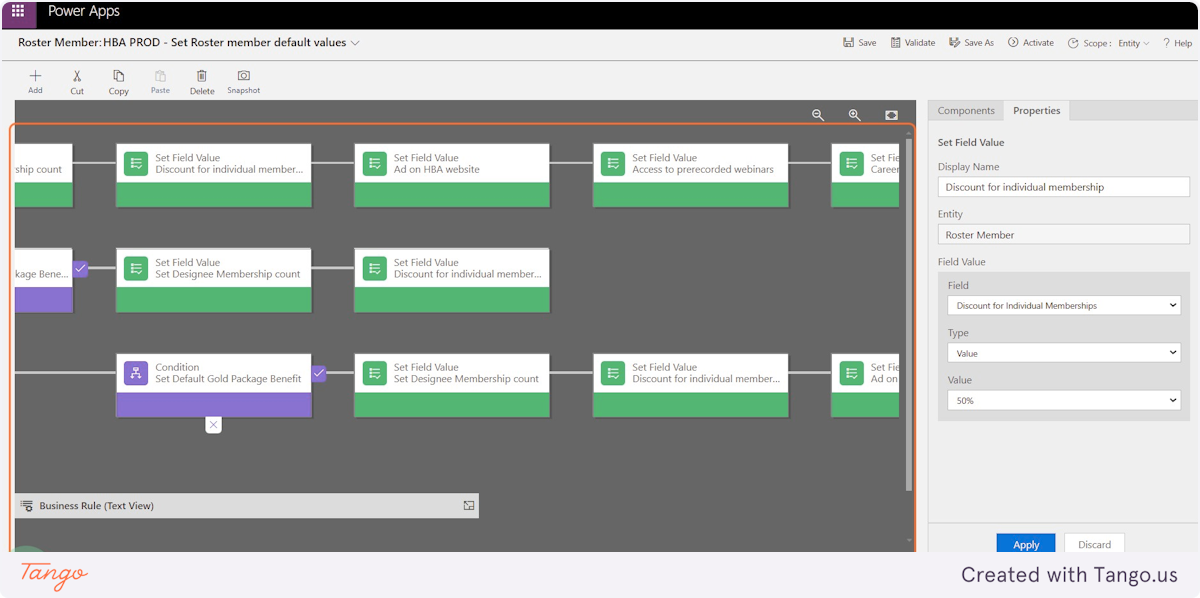Save the business rule
Image resolution: width=1200 pixels, height=598 pixels.
pos(859,43)
